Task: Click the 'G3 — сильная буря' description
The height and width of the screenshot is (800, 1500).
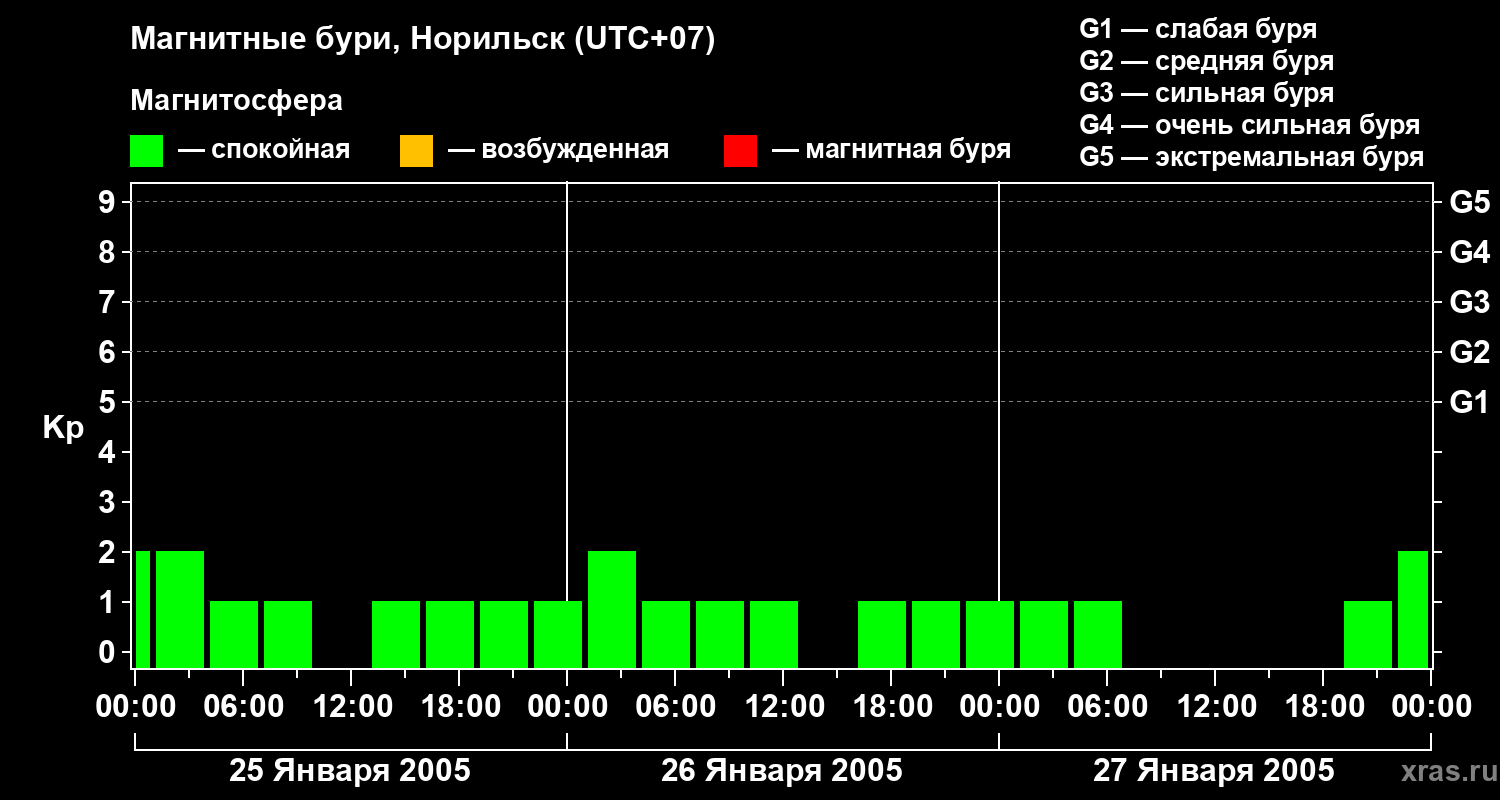Action: 1207,93
